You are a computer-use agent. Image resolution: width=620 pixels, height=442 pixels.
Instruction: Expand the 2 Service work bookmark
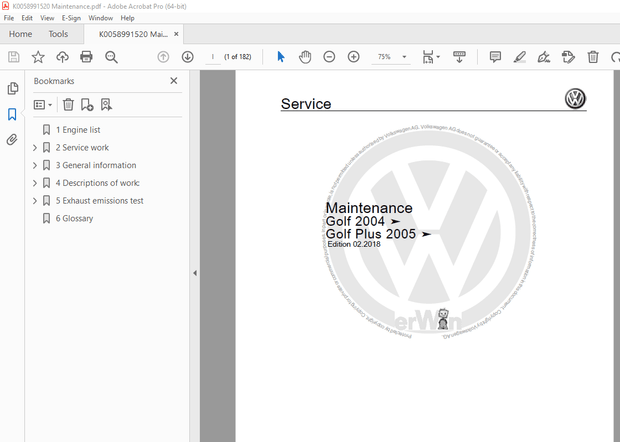pos(35,148)
